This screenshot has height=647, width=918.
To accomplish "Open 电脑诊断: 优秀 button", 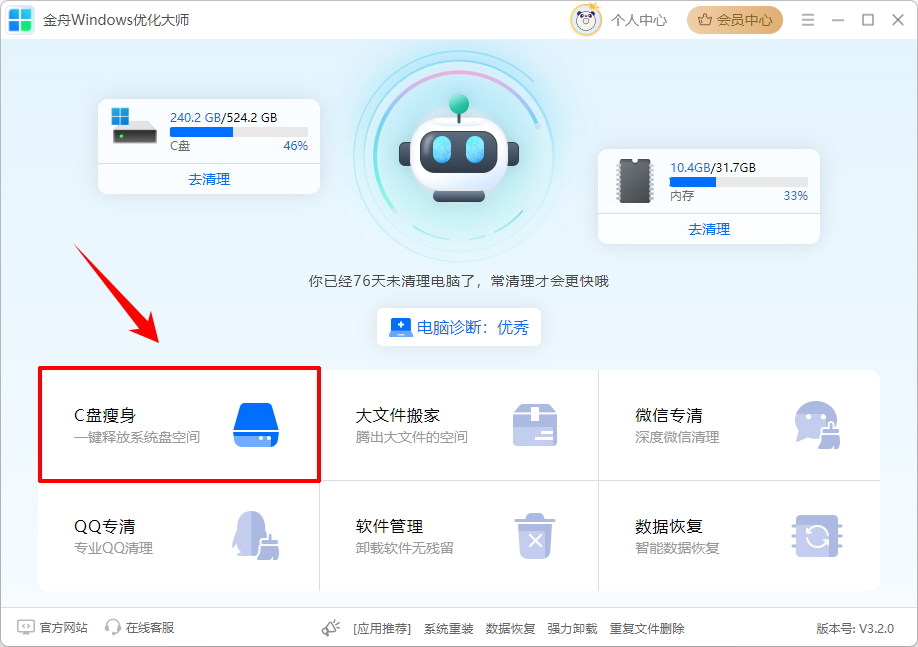I will (459, 327).
